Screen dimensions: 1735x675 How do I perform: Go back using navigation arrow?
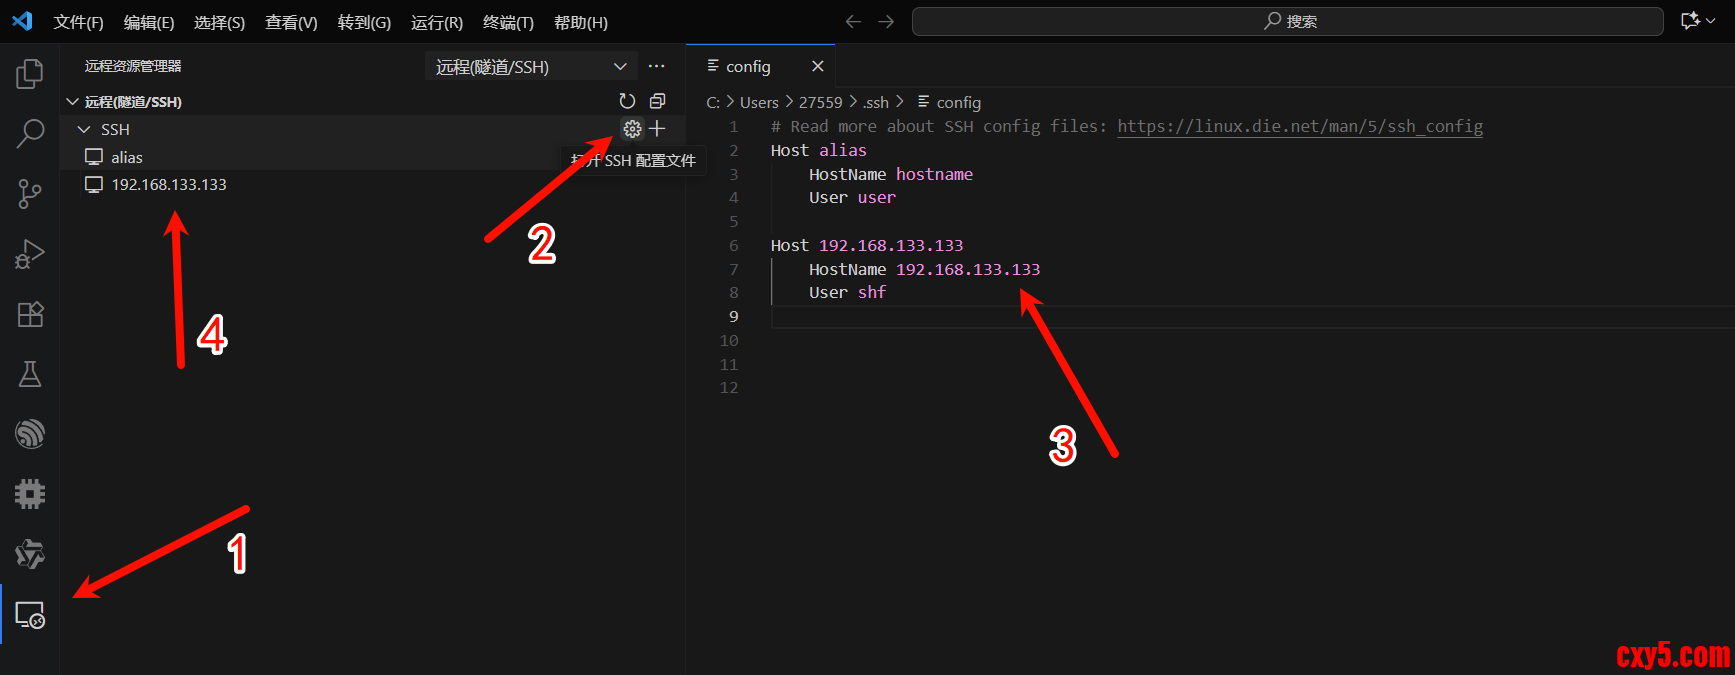(x=853, y=22)
